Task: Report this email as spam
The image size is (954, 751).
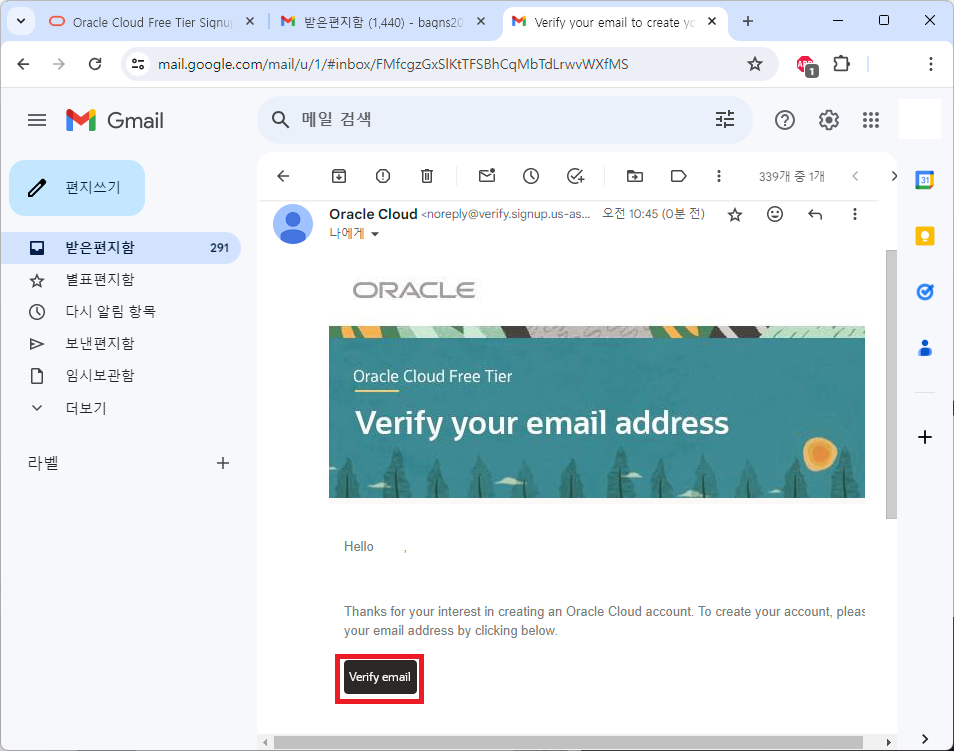Action: point(383,176)
